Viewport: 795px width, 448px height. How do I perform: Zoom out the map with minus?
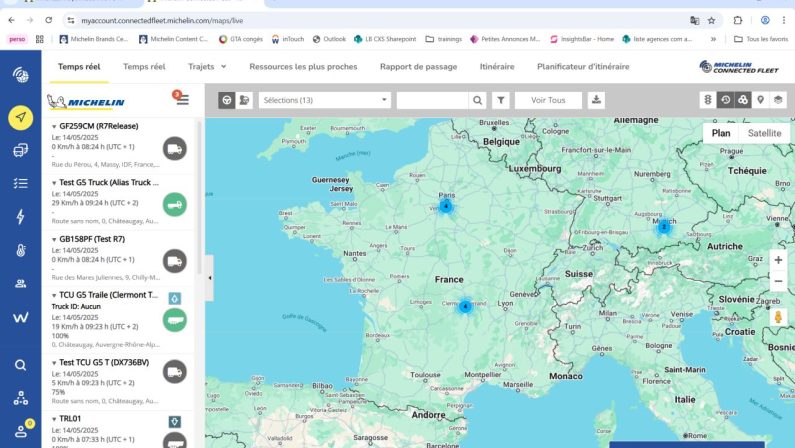(778, 281)
